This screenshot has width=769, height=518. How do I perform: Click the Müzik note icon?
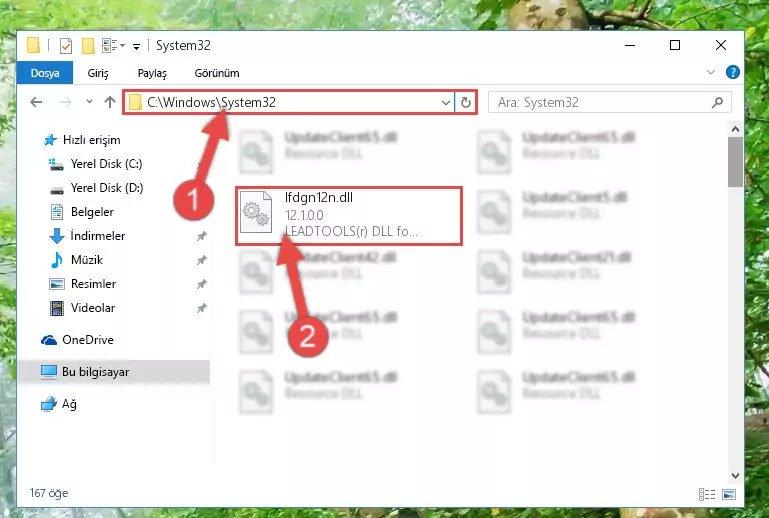tap(57, 260)
